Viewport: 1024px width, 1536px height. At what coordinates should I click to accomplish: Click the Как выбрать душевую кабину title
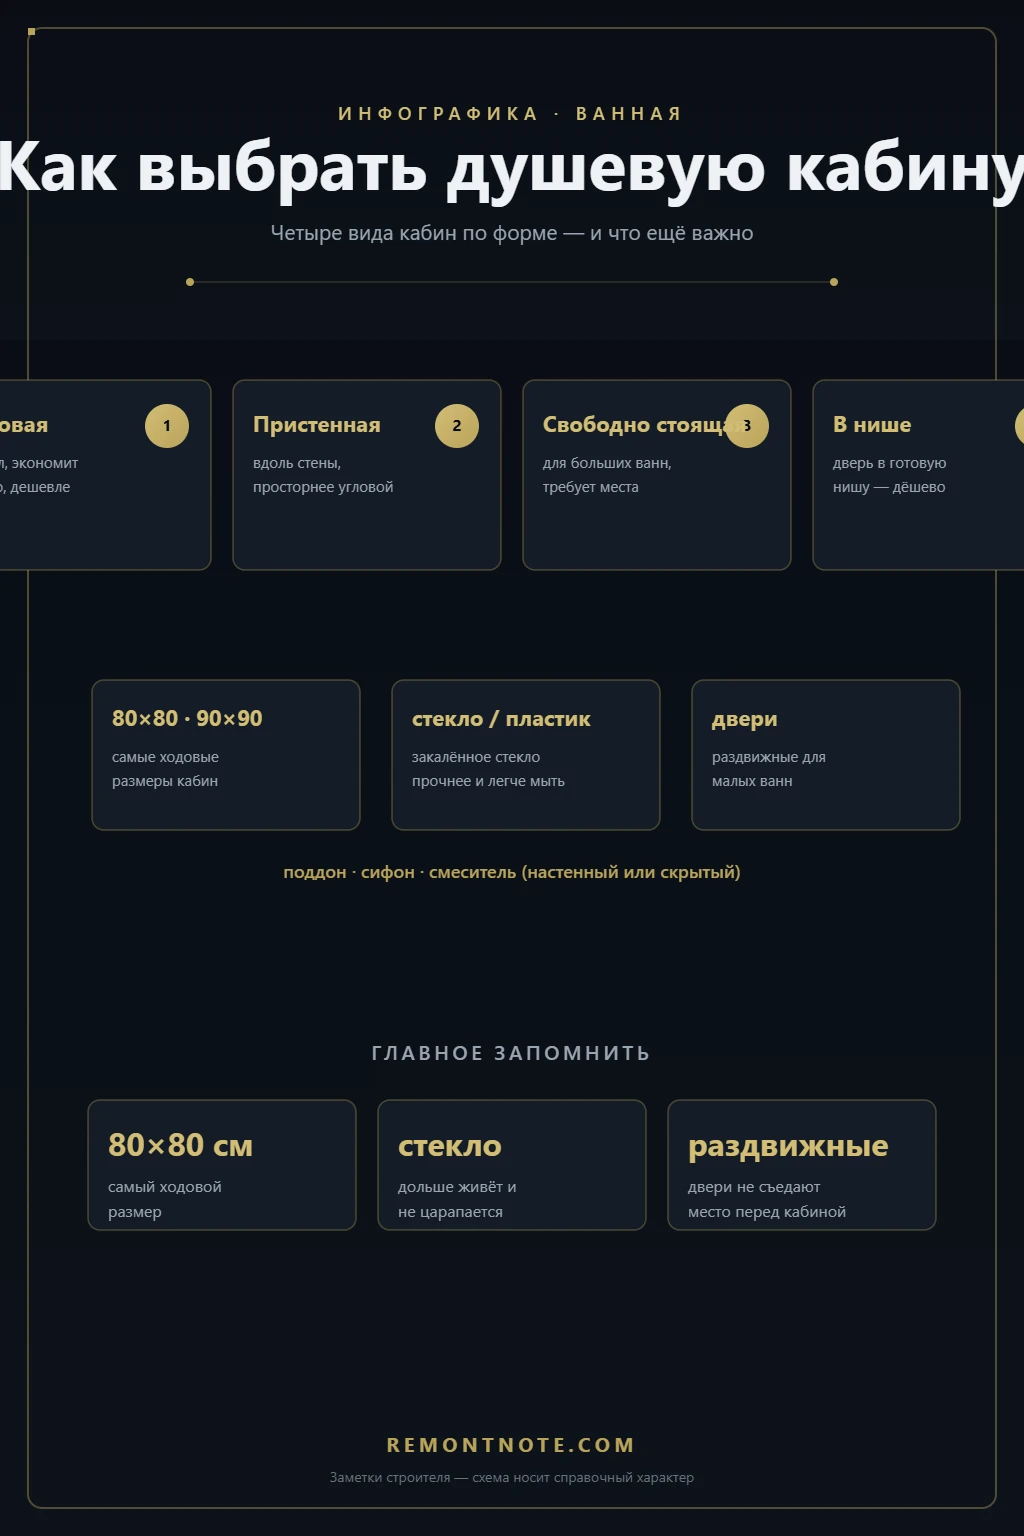[512, 168]
